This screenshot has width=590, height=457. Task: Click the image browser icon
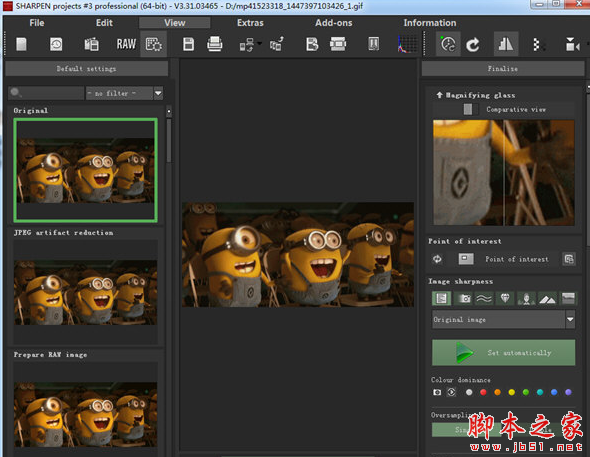point(91,44)
